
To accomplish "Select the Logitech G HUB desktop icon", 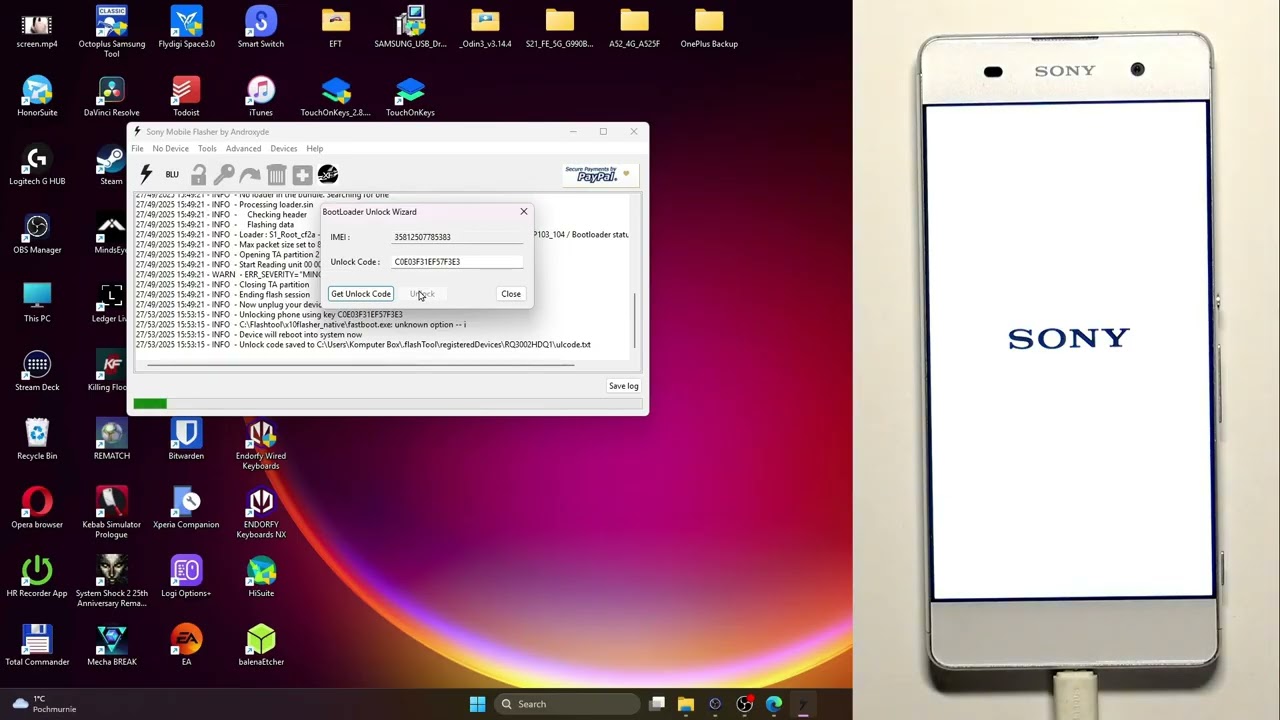I will (37, 166).
